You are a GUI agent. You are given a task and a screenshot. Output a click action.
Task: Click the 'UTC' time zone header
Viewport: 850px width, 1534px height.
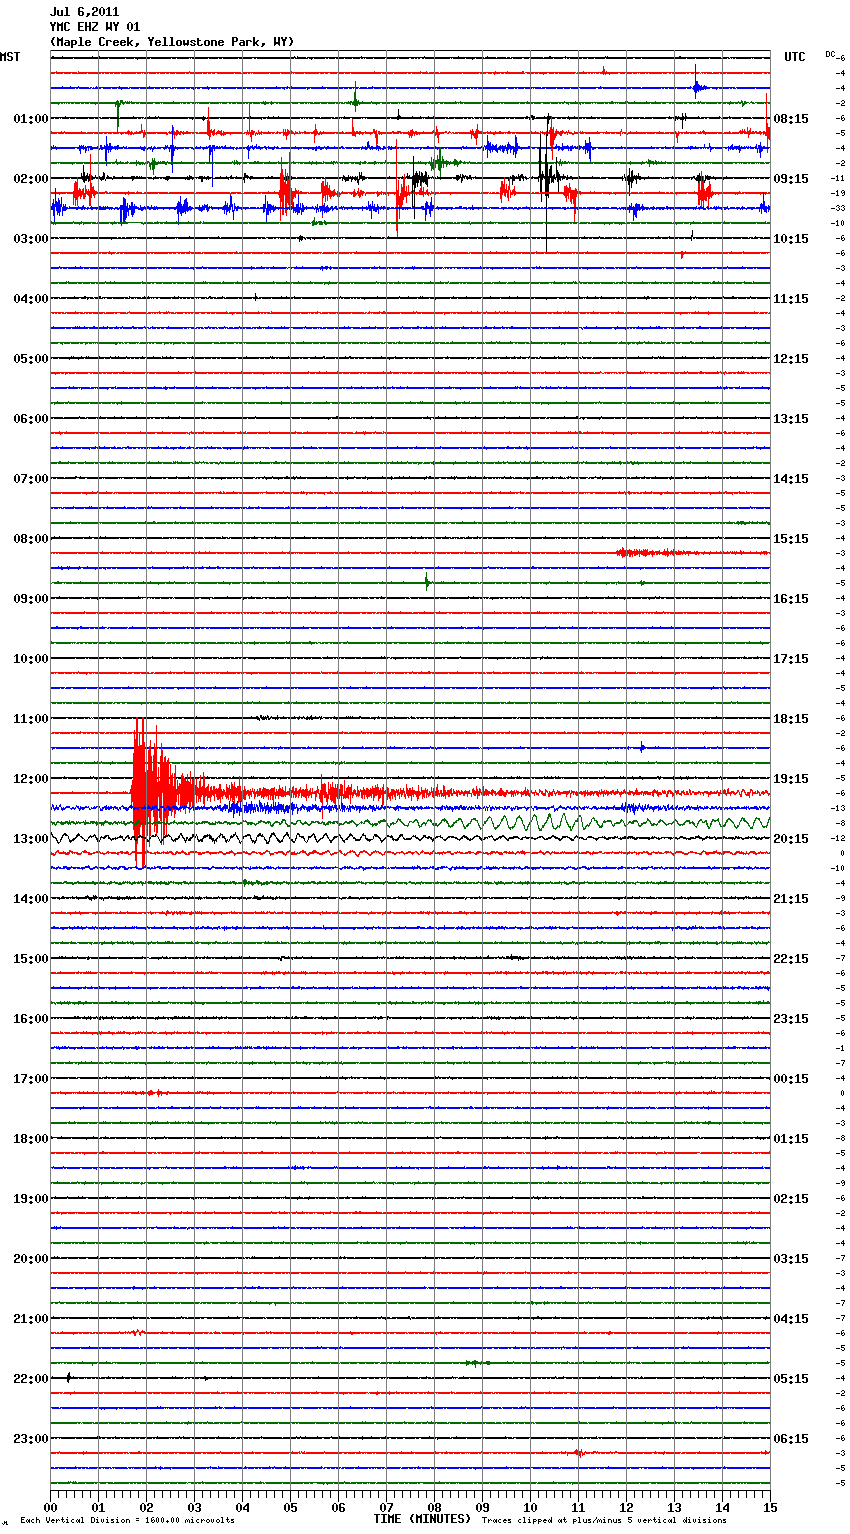[795, 57]
